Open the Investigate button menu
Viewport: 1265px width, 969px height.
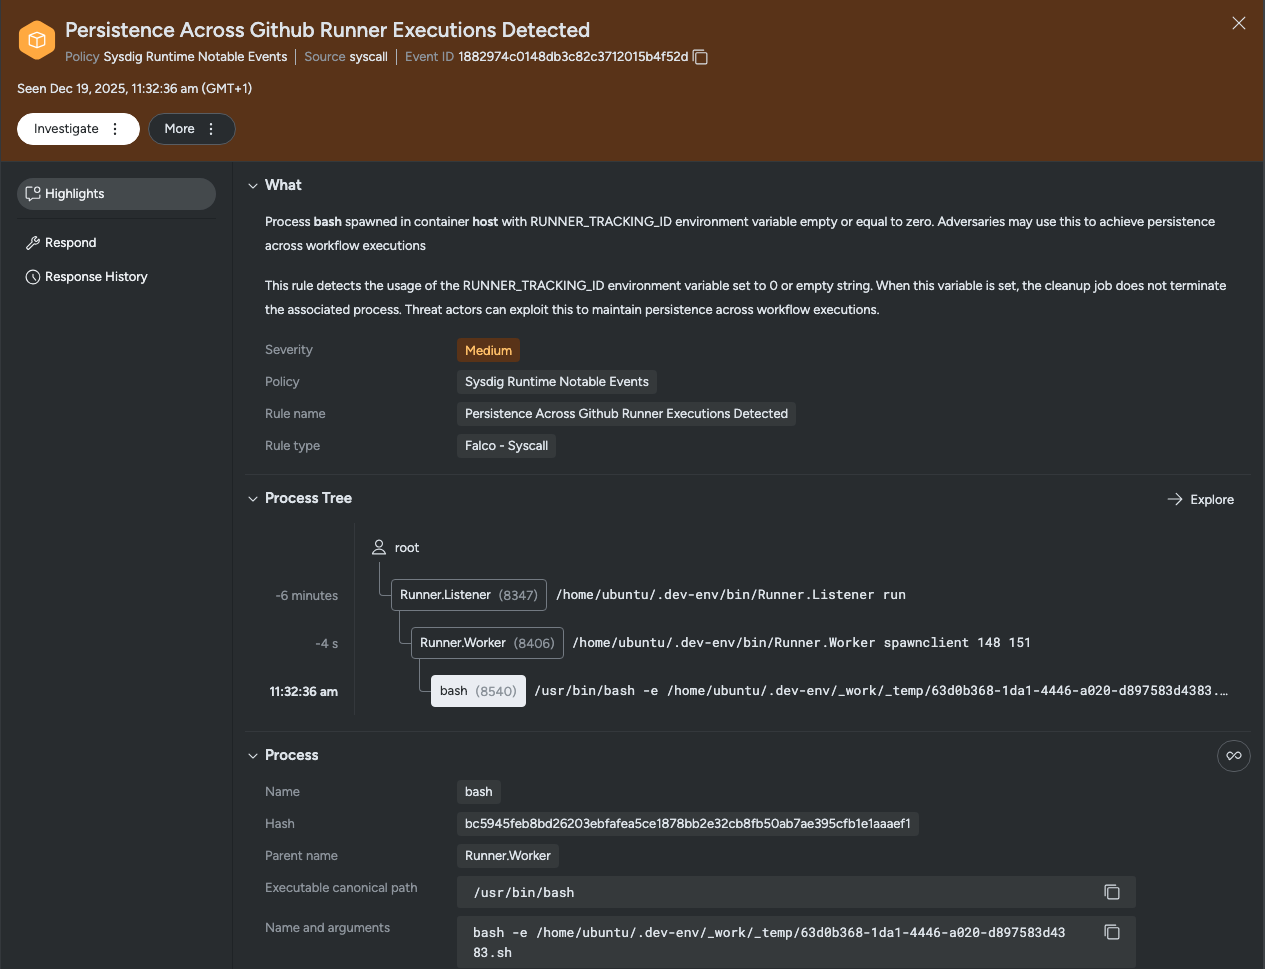[115, 129]
